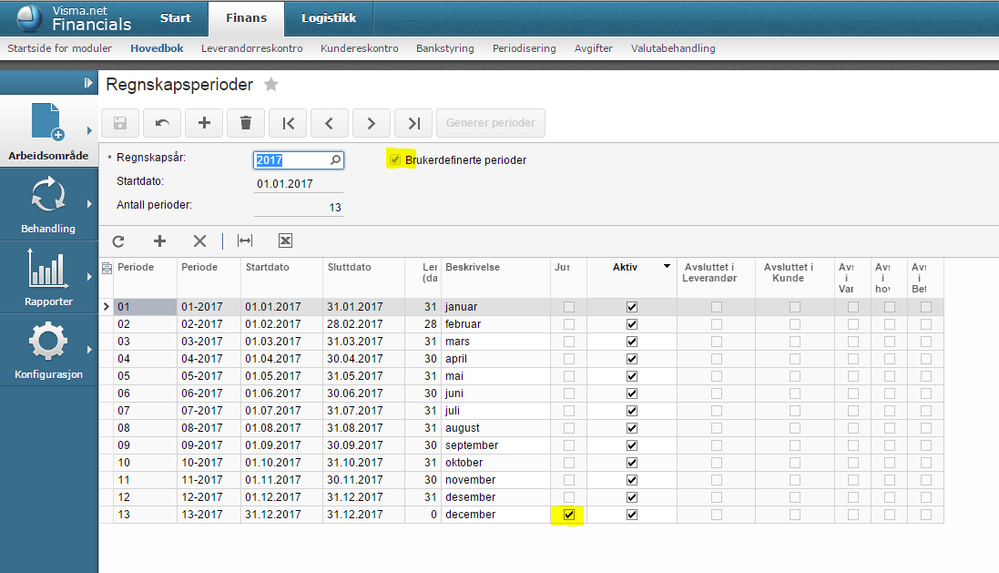999x573 pixels.
Task: Open Hovedbok module menu
Action: [x=157, y=48]
